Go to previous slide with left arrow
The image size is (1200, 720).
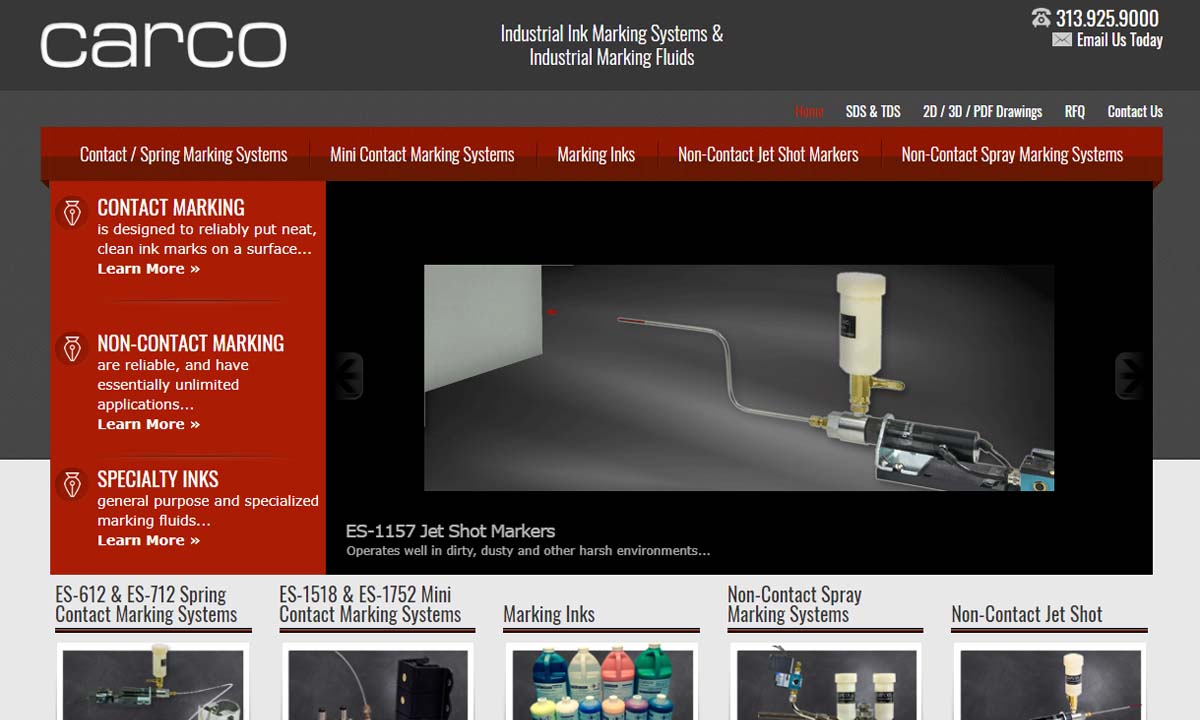[349, 376]
